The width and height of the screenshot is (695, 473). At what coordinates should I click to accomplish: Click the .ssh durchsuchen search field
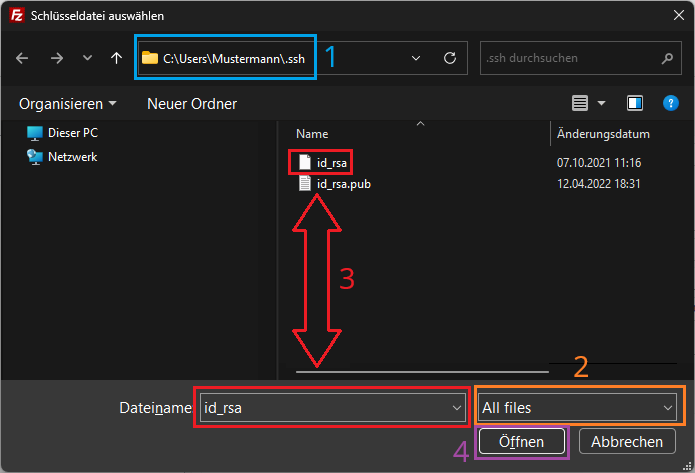click(x=570, y=58)
